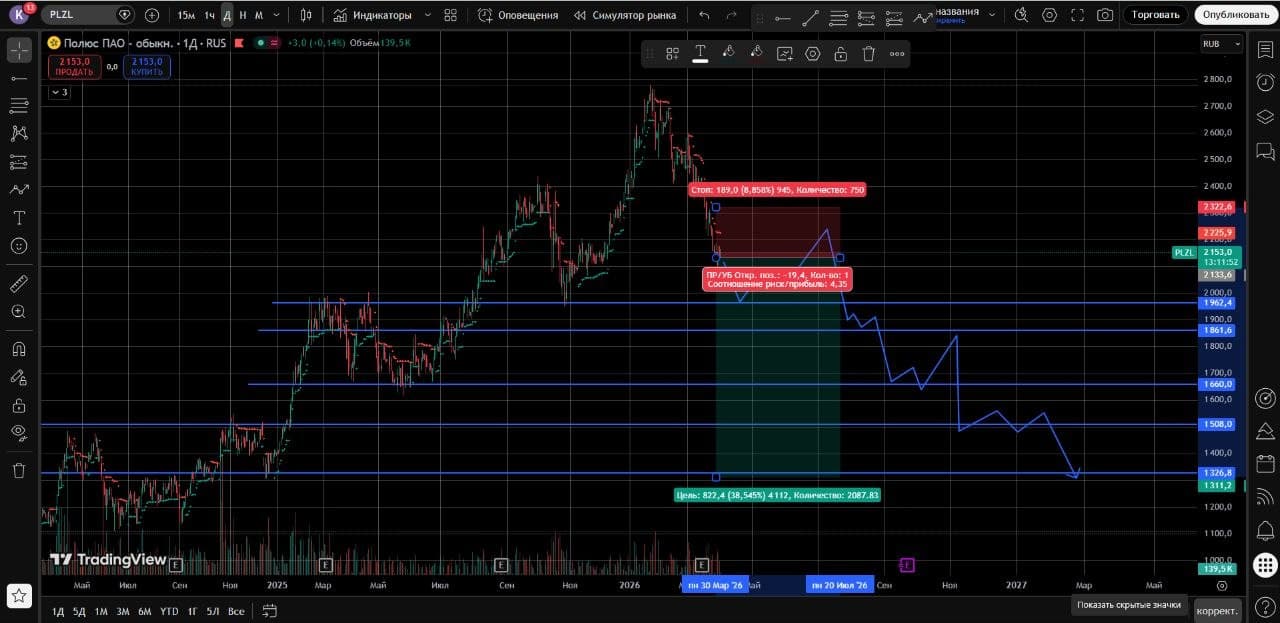Click the Опубликовать button
The width and height of the screenshot is (1280, 623).
coord(1235,15)
